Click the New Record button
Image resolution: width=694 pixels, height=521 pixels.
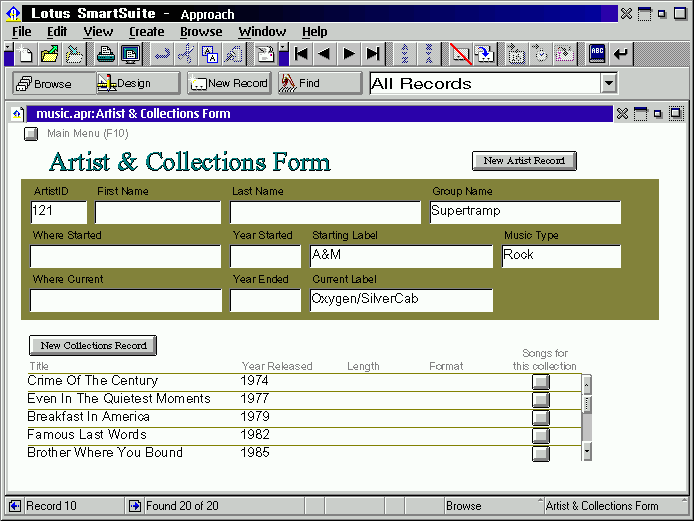pyautogui.click(x=229, y=83)
